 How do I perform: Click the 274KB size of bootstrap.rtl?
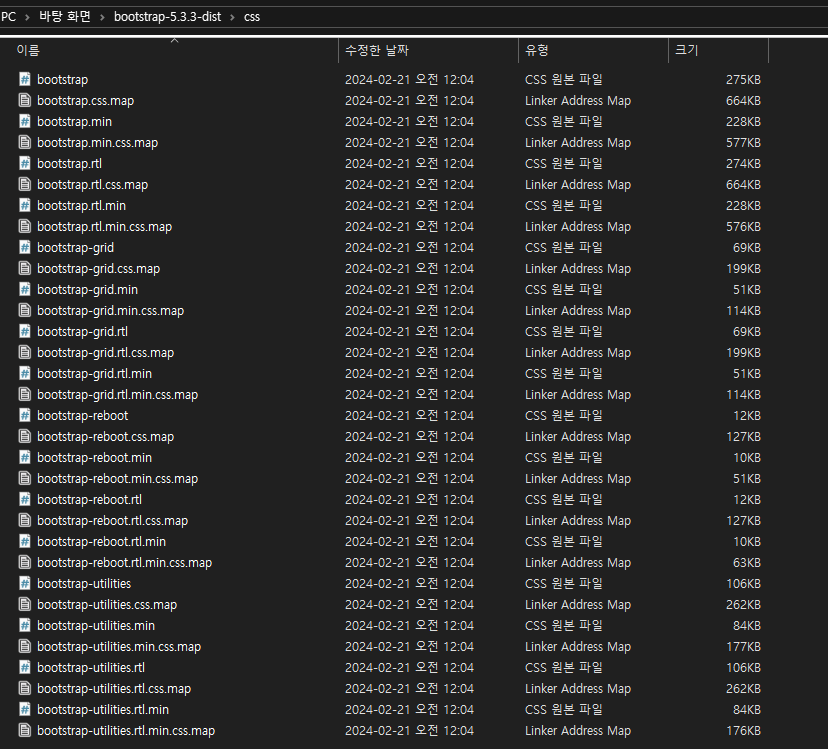[x=743, y=163]
